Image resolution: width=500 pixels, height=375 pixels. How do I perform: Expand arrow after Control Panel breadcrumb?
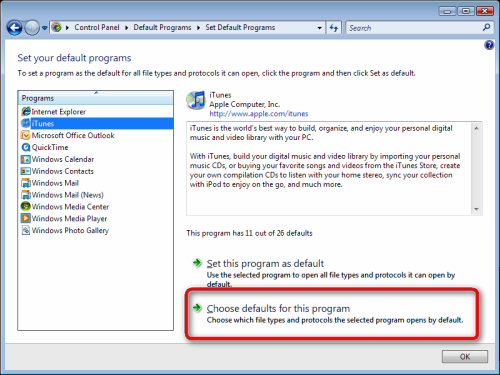127,28
